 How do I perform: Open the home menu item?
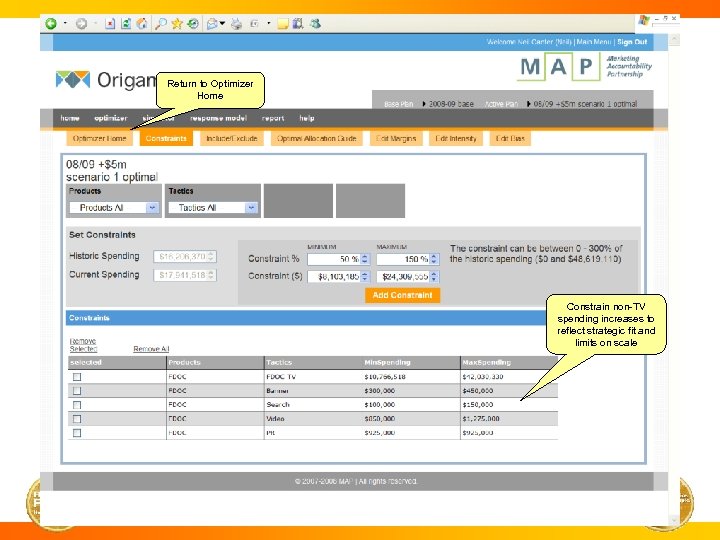point(70,118)
